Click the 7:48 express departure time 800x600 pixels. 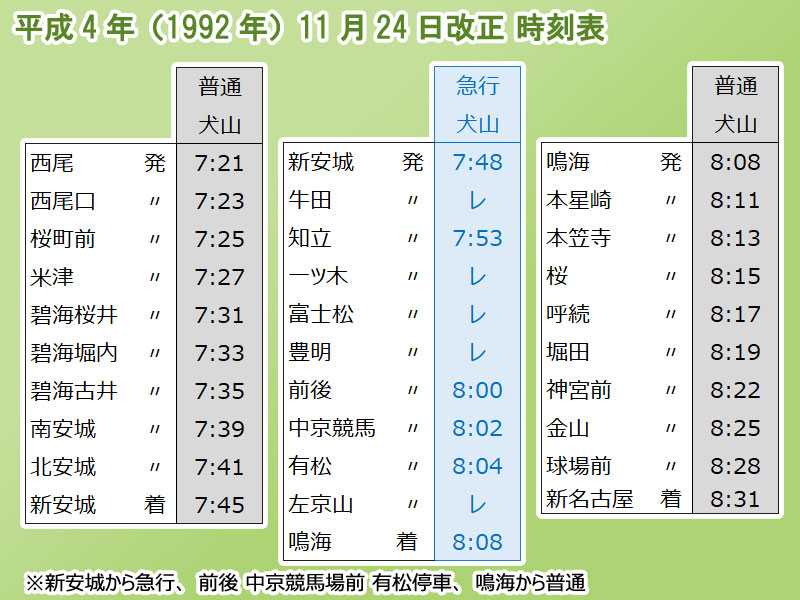tap(478, 162)
